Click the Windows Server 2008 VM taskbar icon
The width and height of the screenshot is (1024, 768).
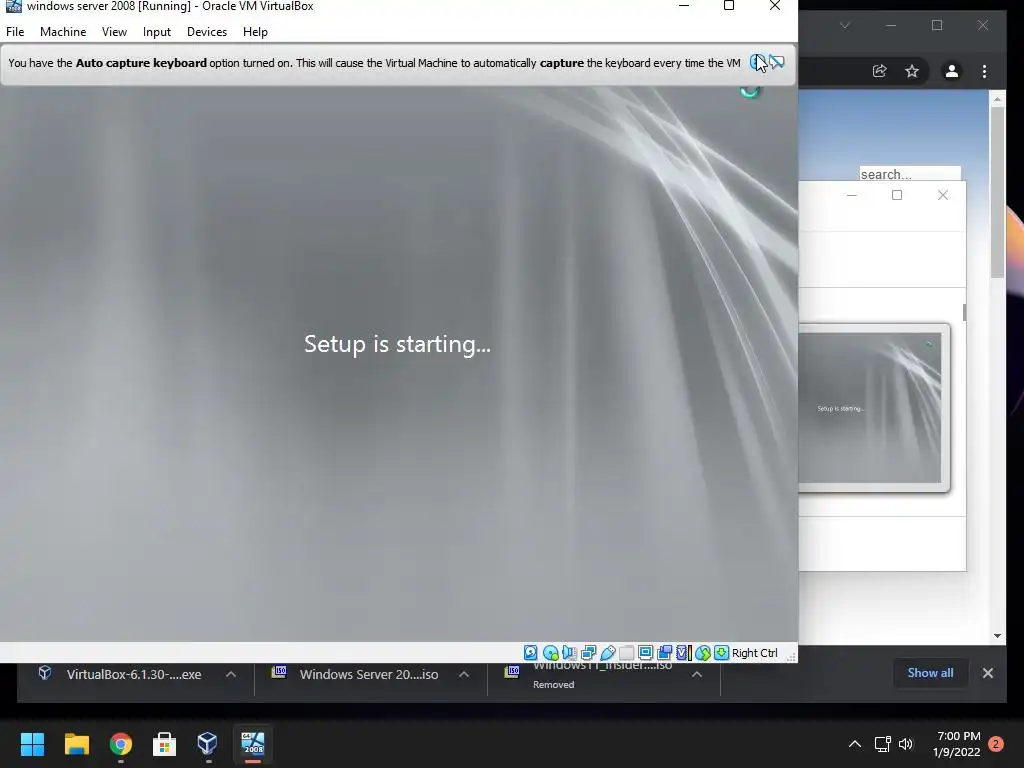tap(253, 744)
